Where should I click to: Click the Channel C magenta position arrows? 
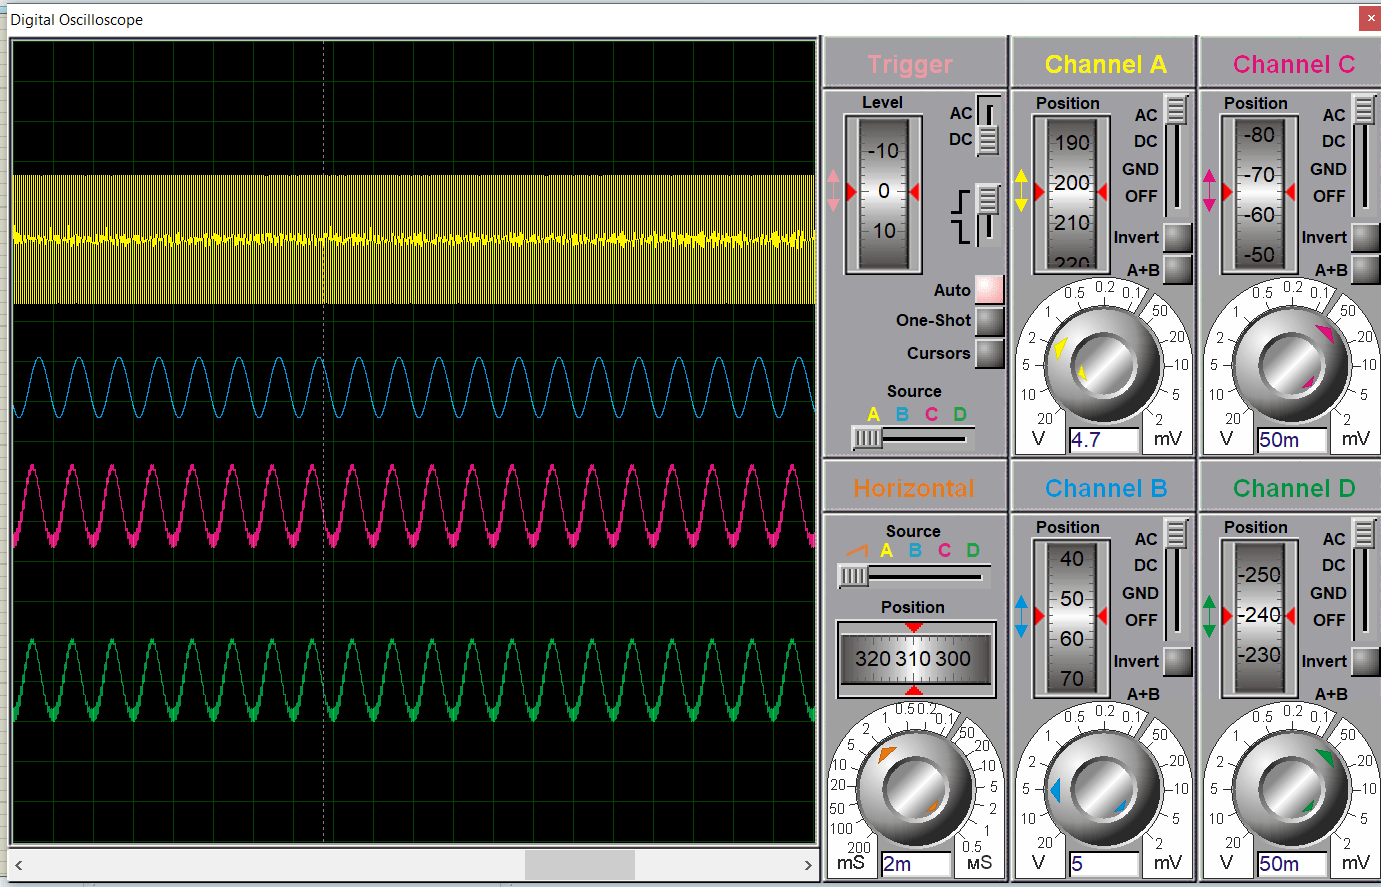coord(1209,191)
